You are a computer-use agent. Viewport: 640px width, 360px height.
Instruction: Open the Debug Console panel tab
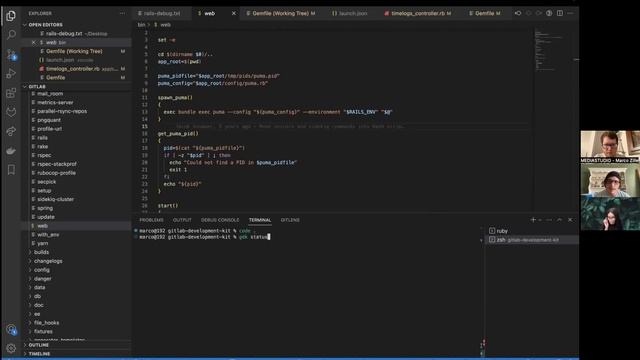(220, 220)
